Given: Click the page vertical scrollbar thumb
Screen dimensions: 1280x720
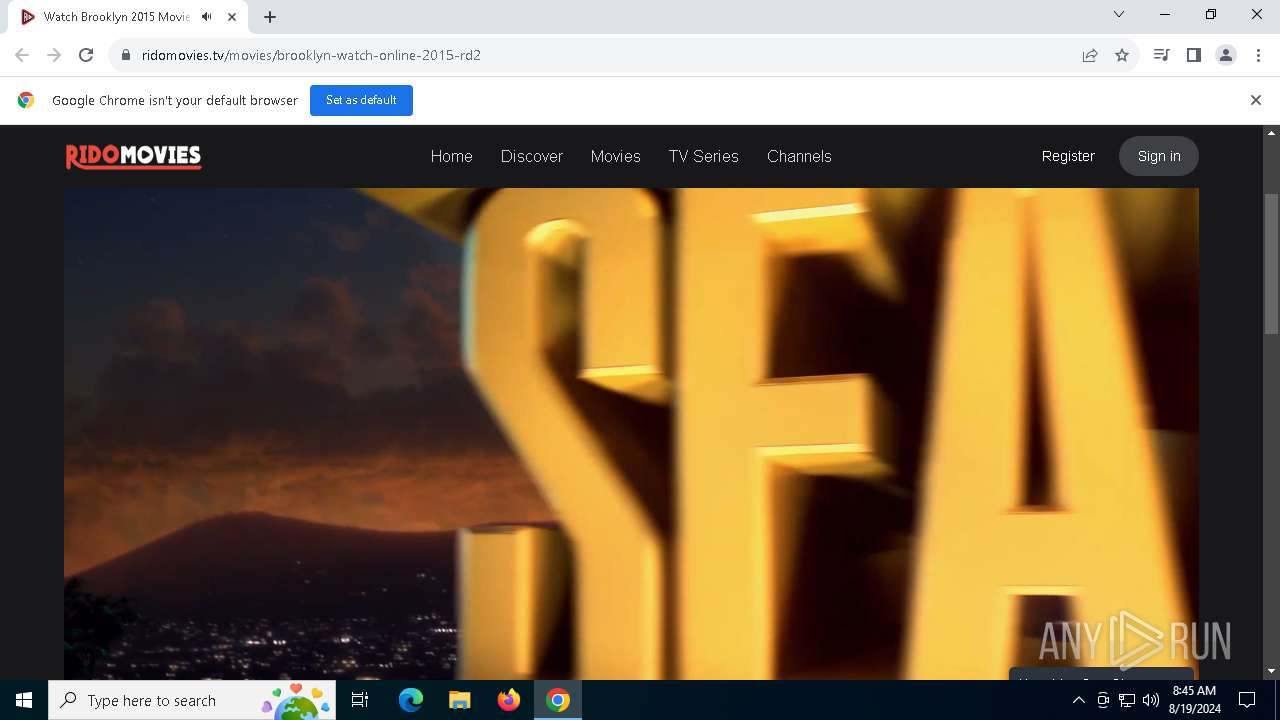Looking at the screenshot, I should (x=1272, y=264).
